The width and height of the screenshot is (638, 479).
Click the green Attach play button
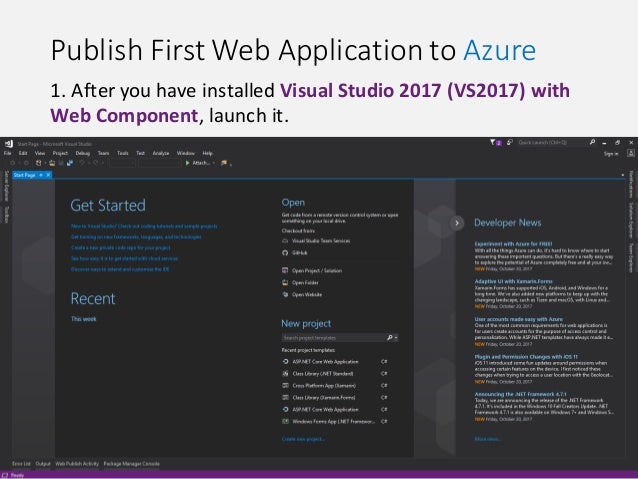pyautogui.click(x=188, y=163)
